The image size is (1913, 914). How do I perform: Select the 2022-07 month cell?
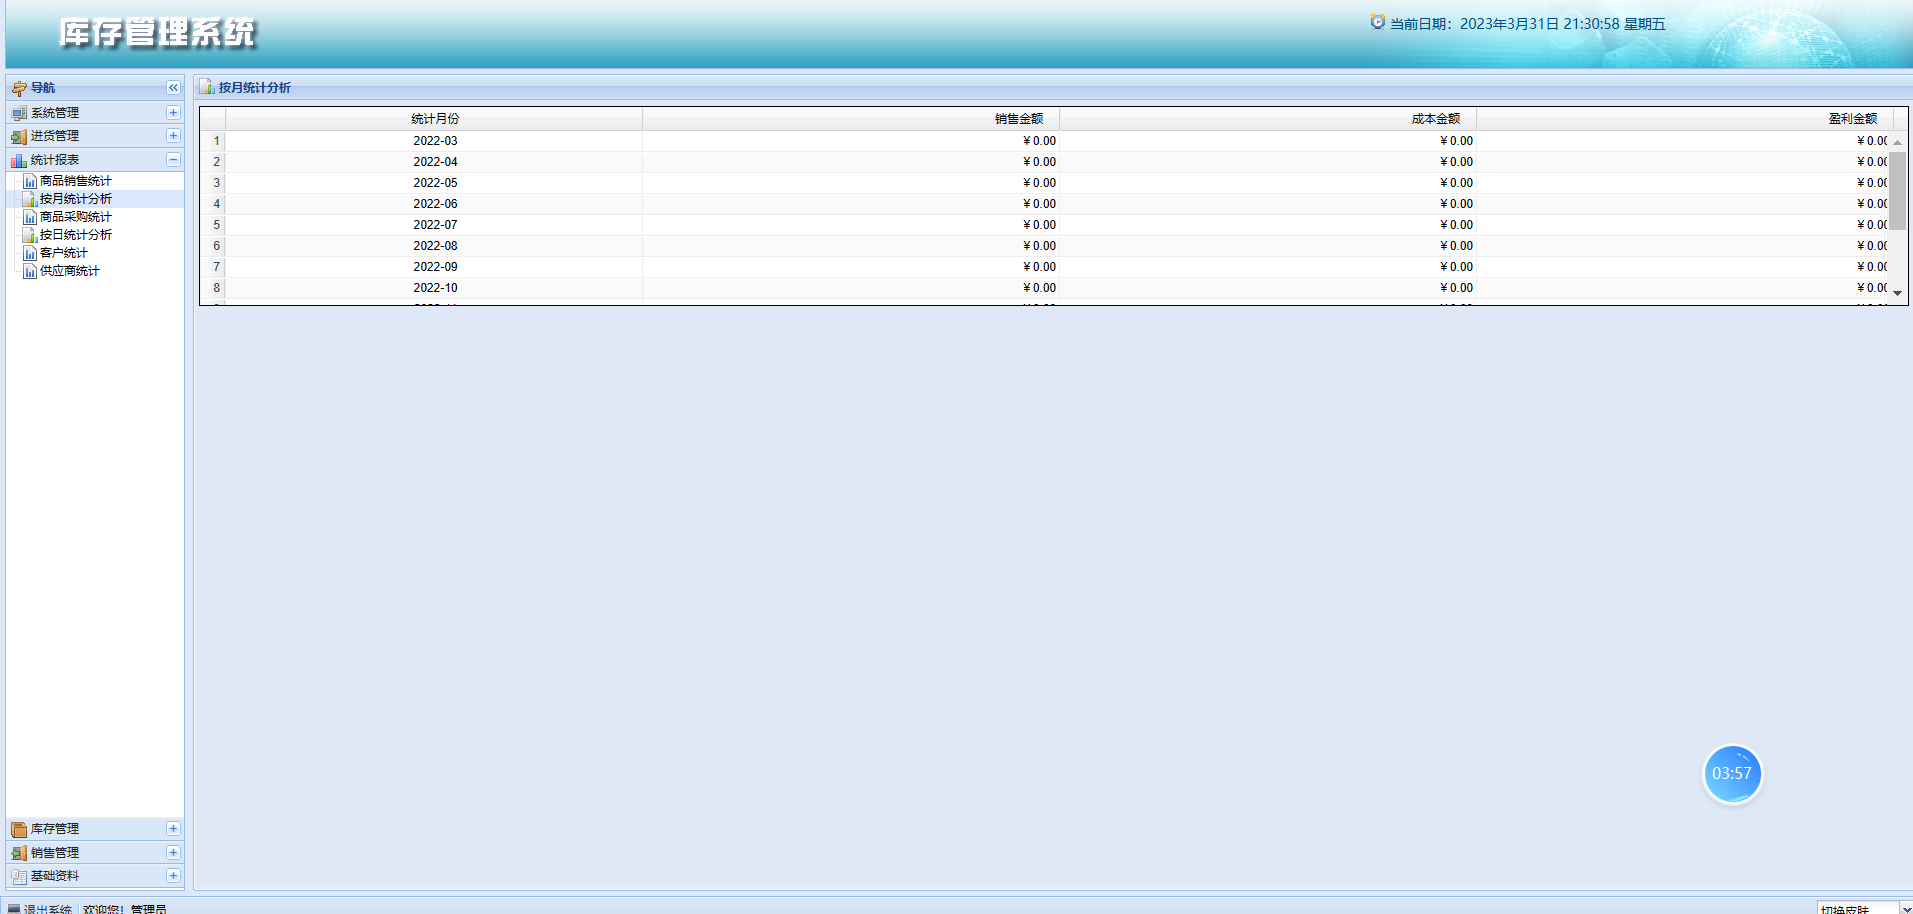pos(435,225)
